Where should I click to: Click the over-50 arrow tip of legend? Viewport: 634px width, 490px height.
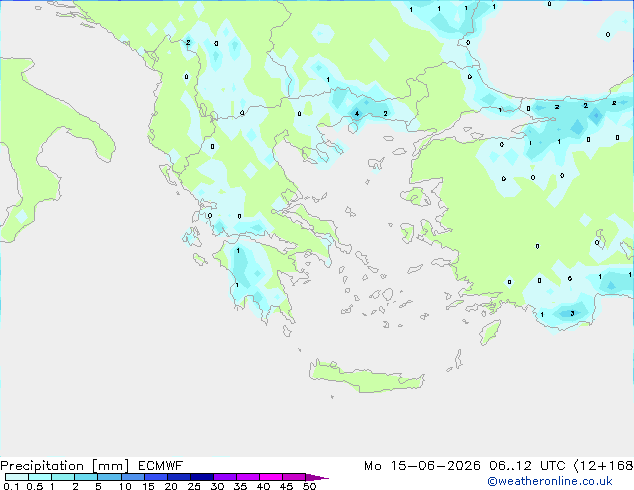[x=317, y=477]
